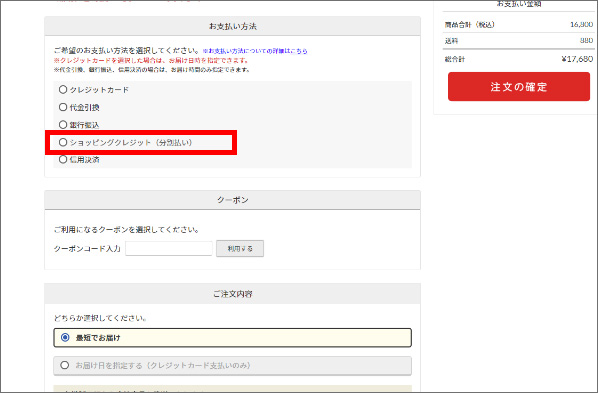598x393 pixels.
Task: Click the クーポン section header
Action: pos(233,200)
